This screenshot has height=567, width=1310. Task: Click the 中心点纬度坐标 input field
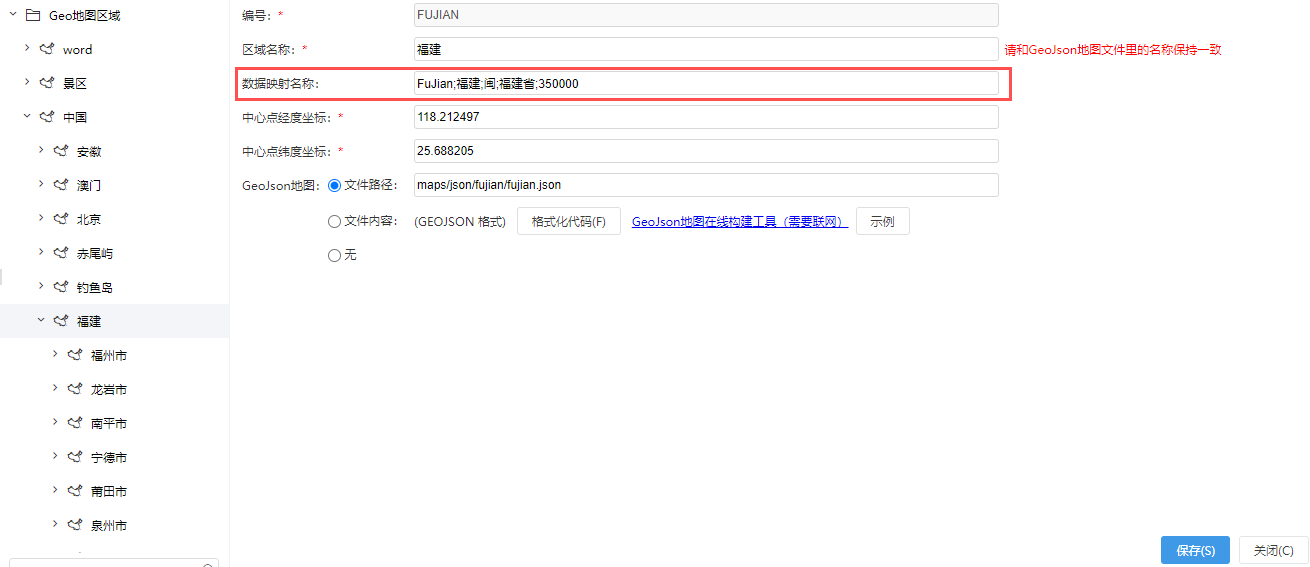click(706, 151)
